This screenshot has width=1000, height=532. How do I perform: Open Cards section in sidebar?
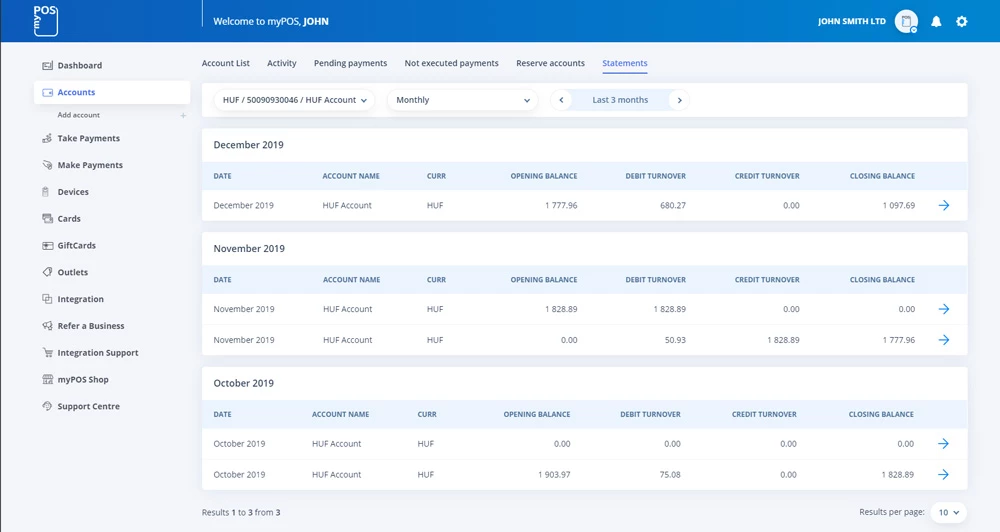click(x=69, y=219)
